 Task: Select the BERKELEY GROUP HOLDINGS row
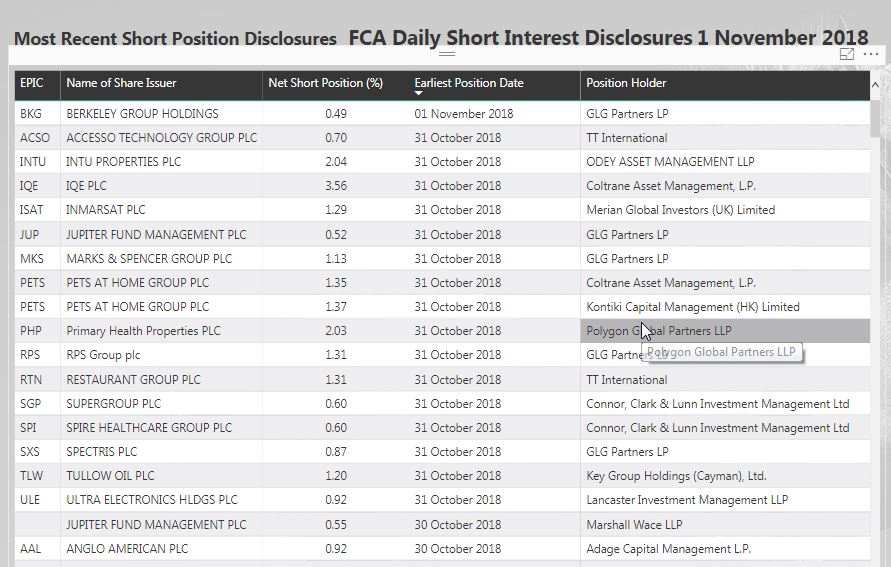coord(142,114)
